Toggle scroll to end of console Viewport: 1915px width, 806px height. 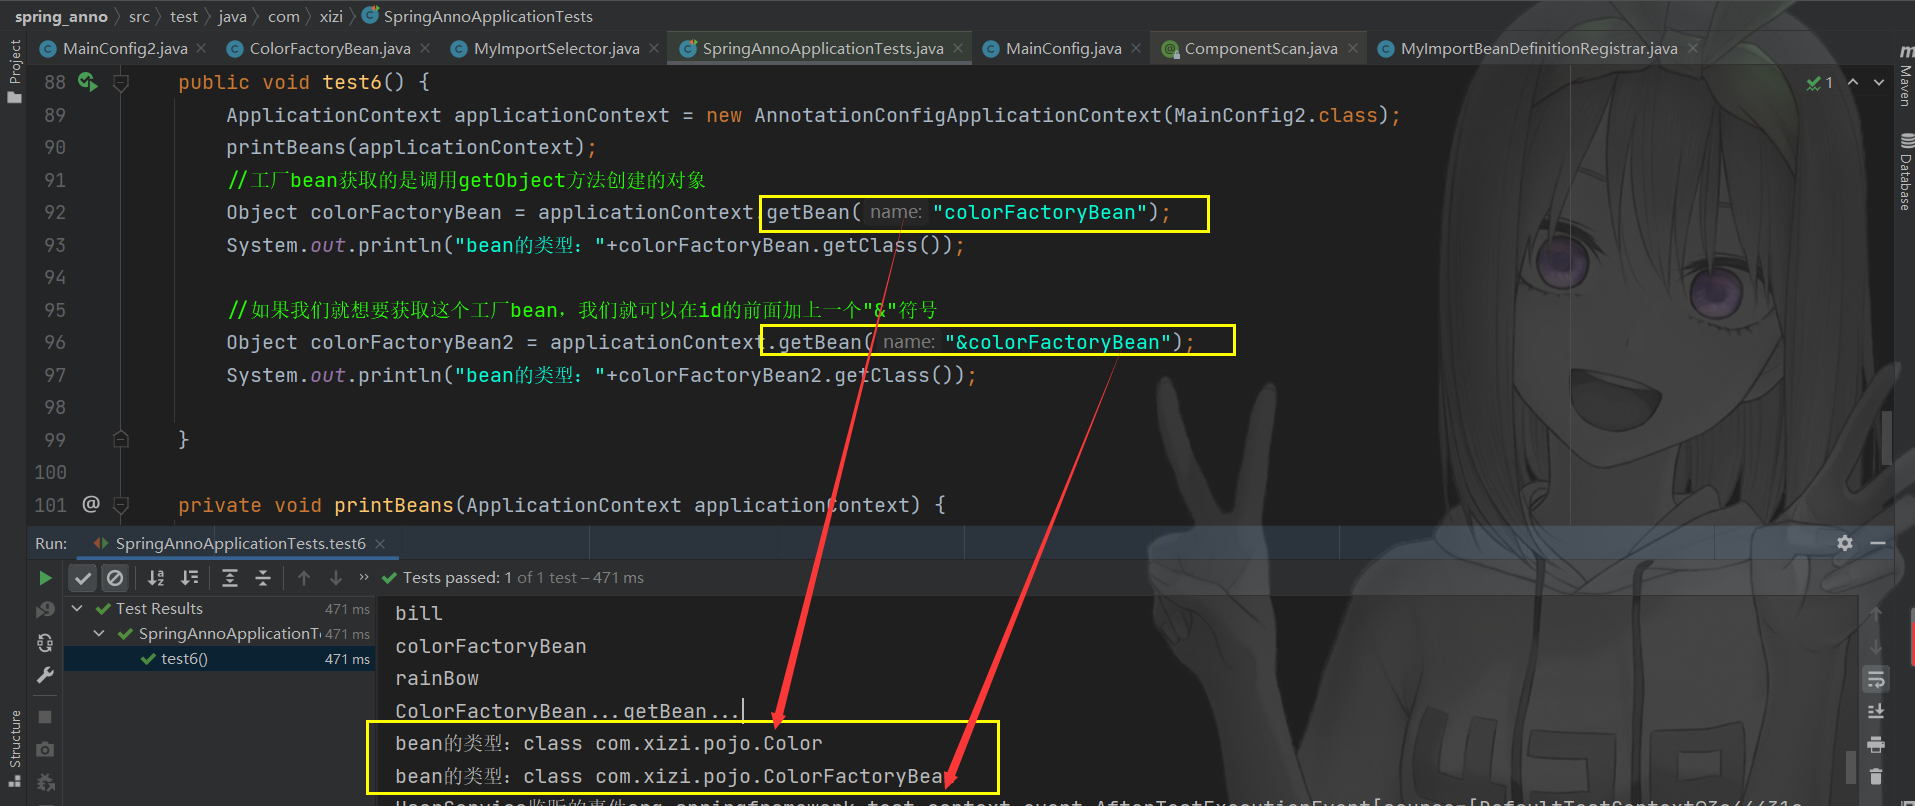click(x=1876, y=712)
